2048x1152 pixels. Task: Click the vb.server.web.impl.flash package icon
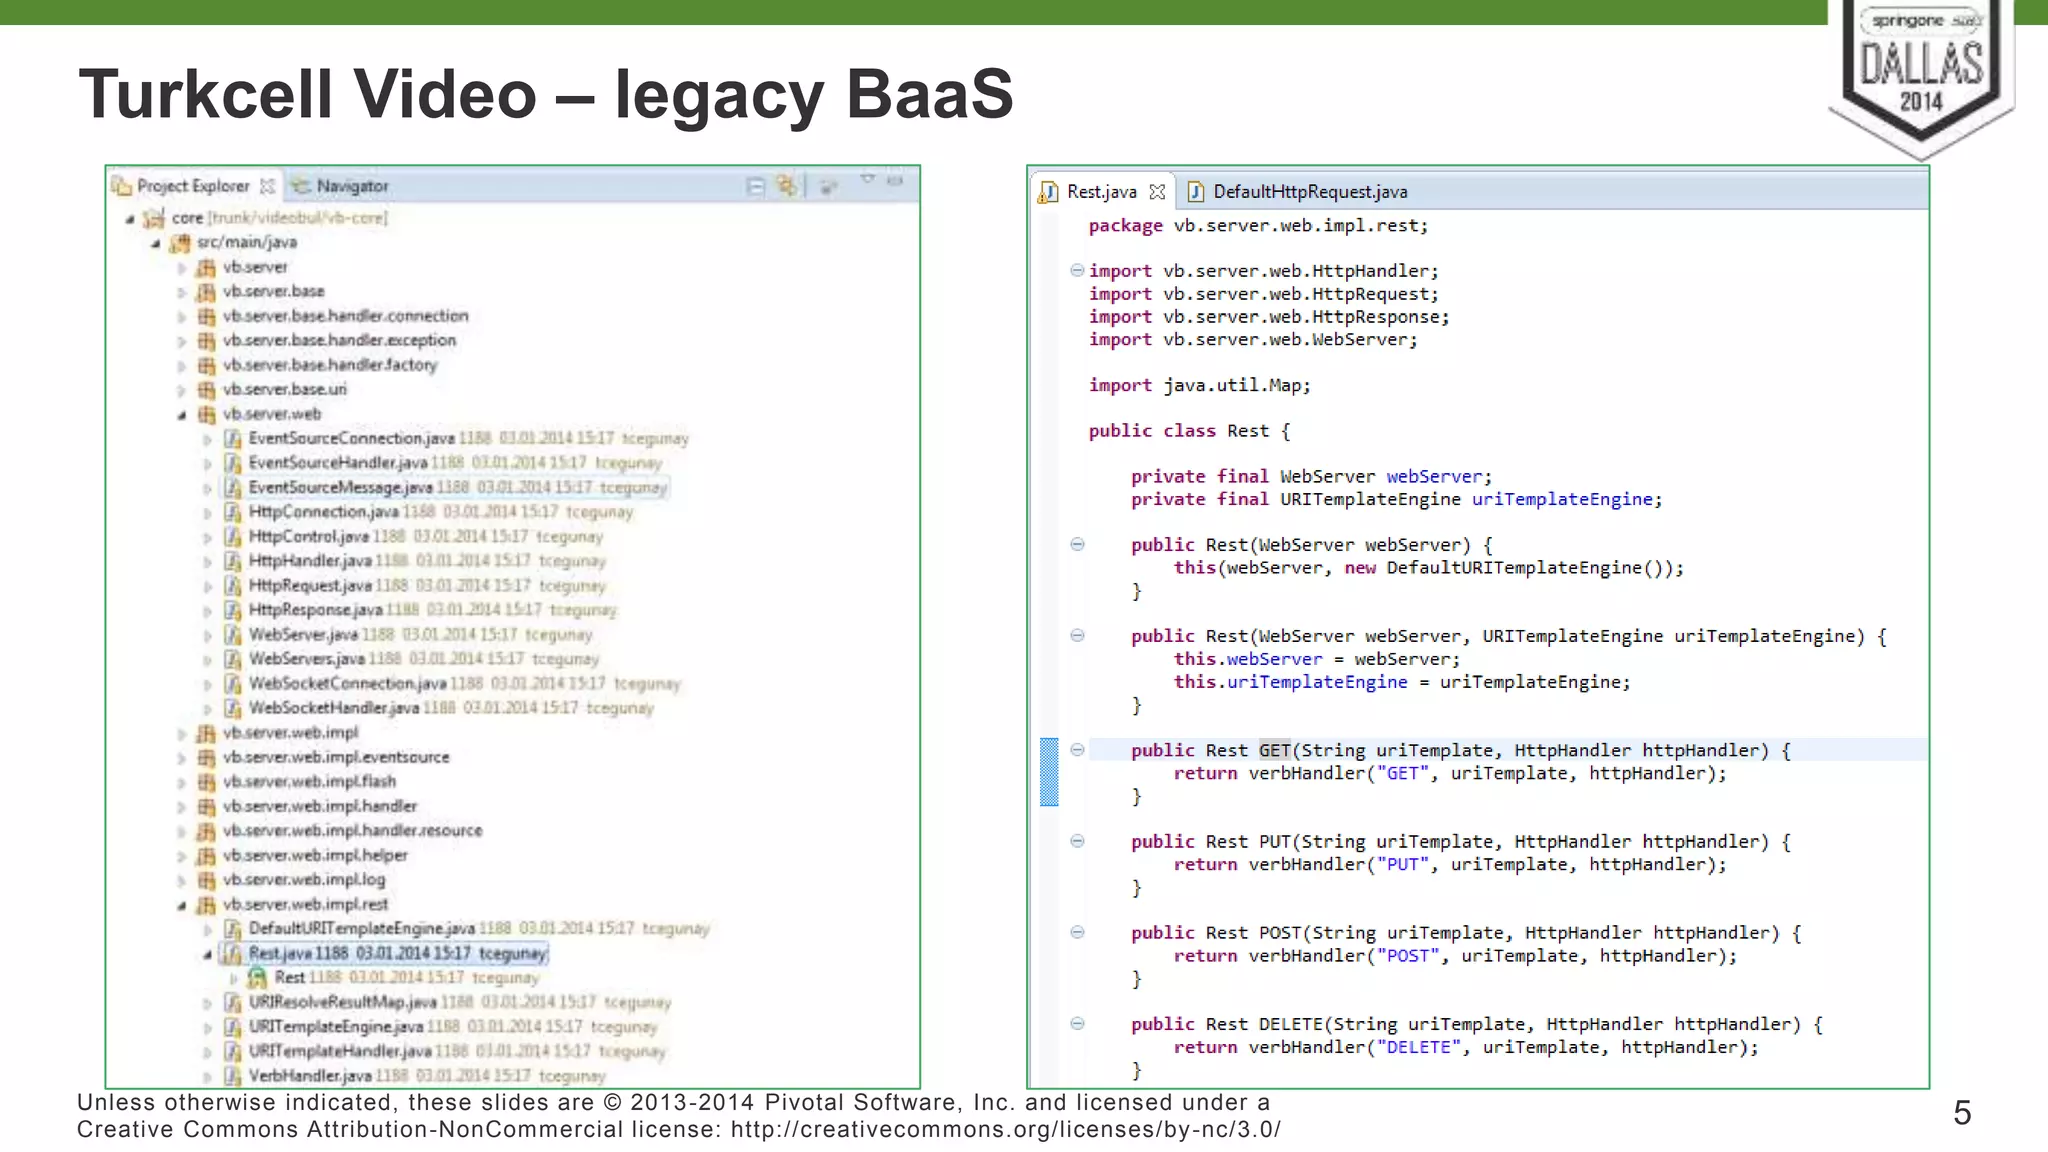coord(206,781)
